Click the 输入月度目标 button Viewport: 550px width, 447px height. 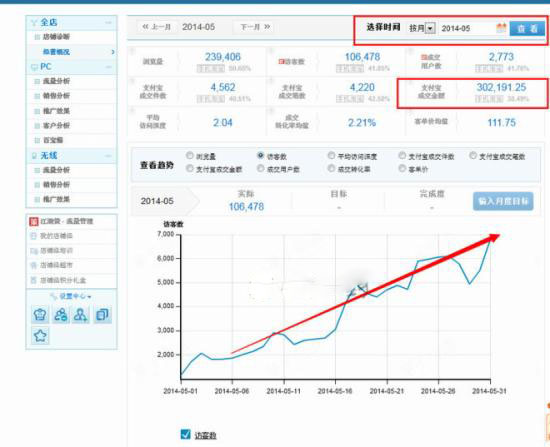(x=503, y=201)
